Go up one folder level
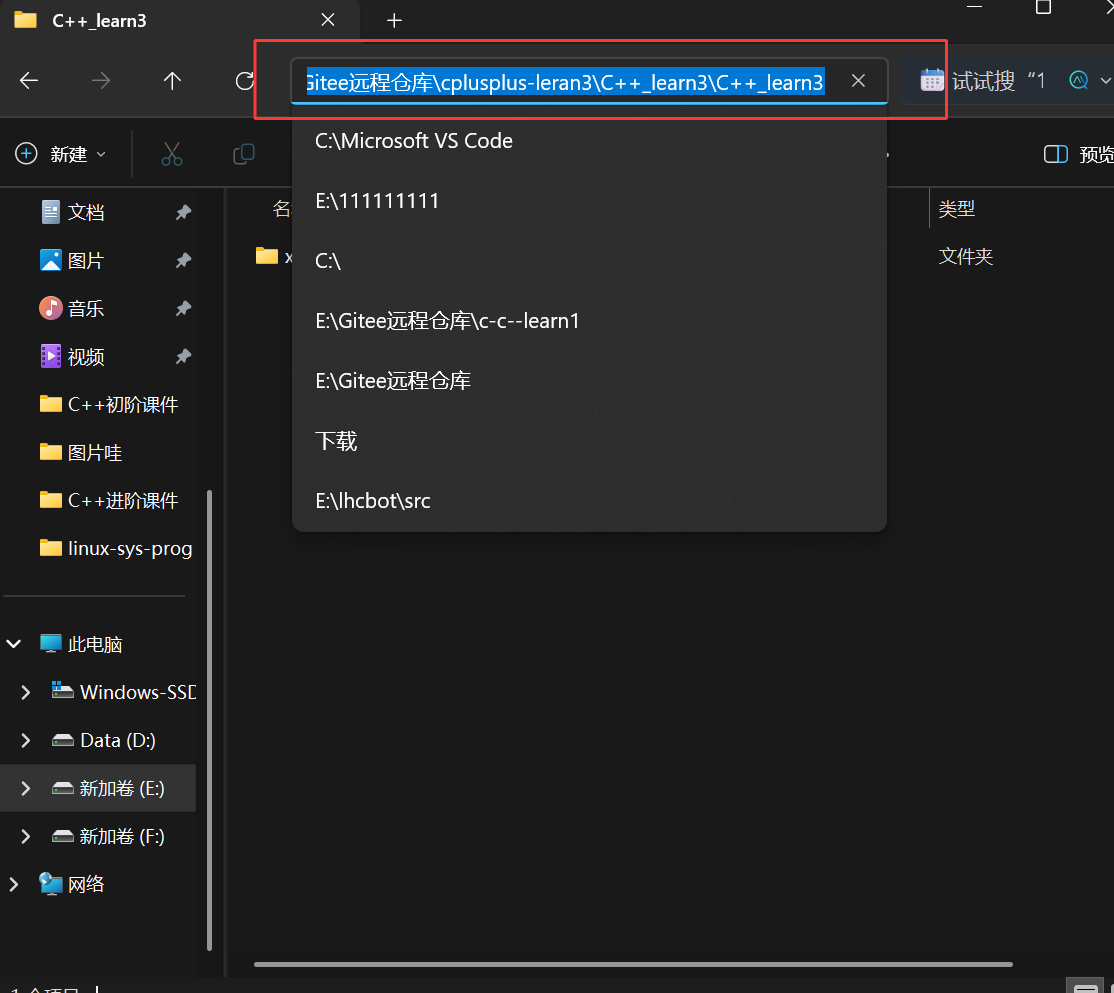1114x993 pixels. coord(172,80)
